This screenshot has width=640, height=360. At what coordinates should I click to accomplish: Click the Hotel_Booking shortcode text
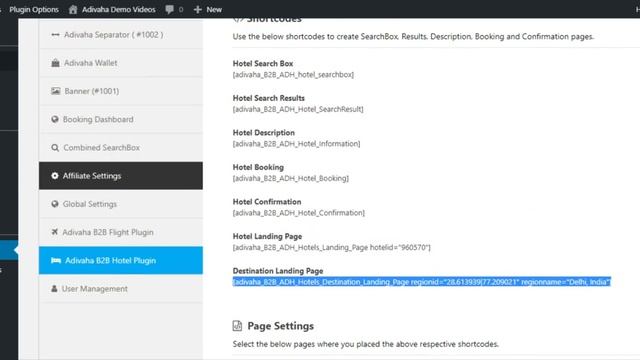tap(291, 178)
